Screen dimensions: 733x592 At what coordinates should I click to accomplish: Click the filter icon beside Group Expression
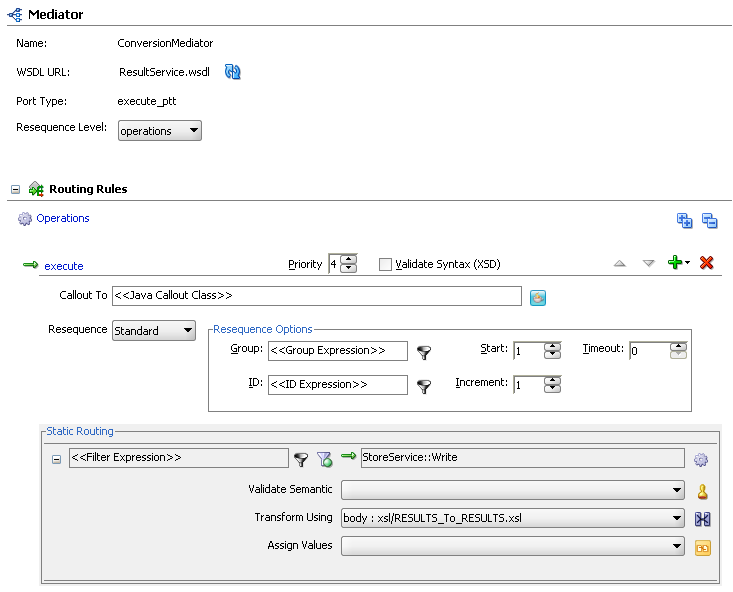tap(424, 352)
